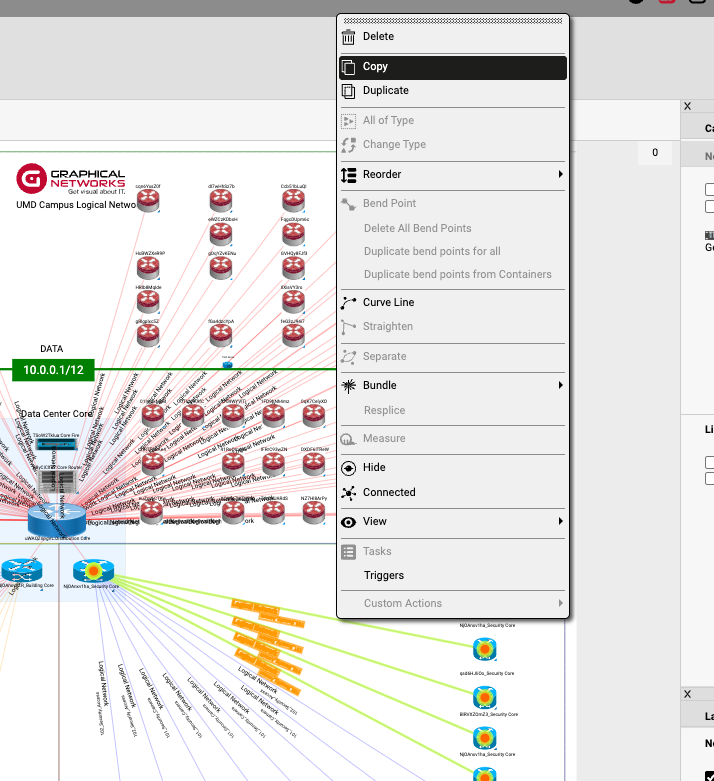Click the green 10.0.0.1/12 network label

pyautogui.click(x=53, y=370)
